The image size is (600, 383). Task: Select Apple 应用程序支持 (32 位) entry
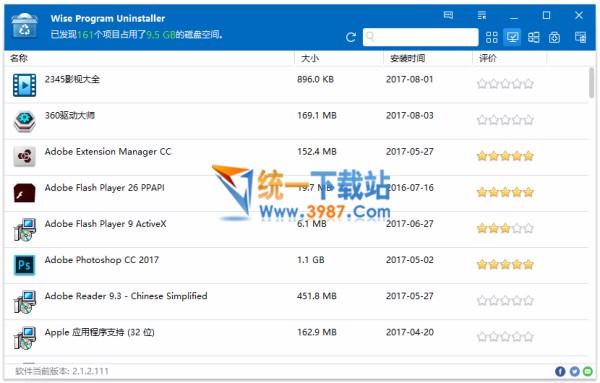pos(99,332)
